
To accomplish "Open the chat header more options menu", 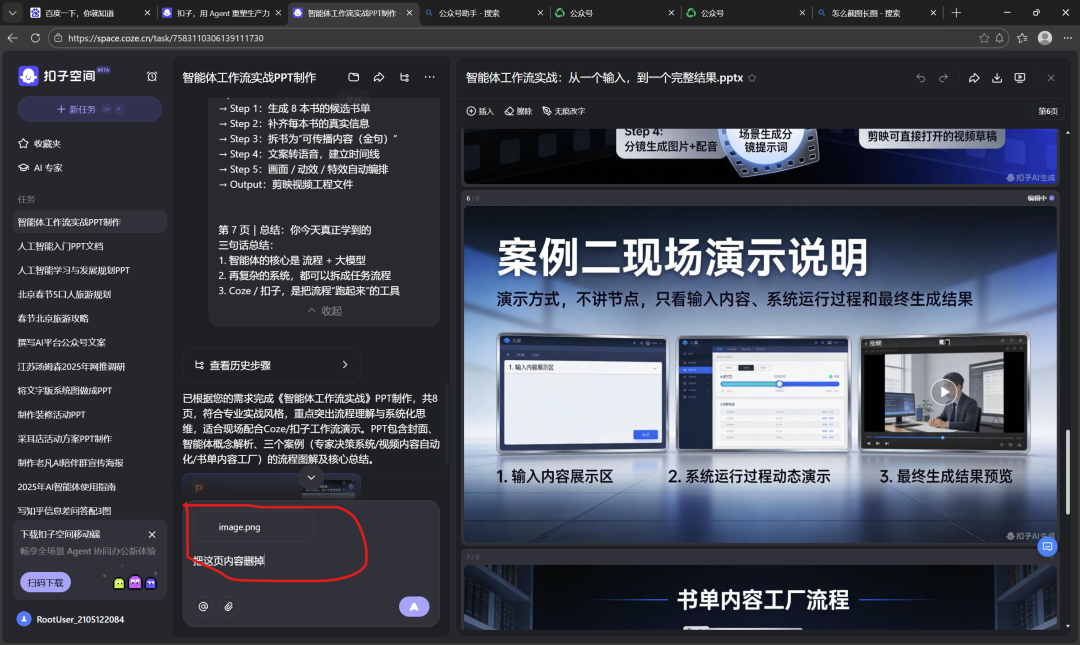I will pyautogui.click(x=430, y=77).
